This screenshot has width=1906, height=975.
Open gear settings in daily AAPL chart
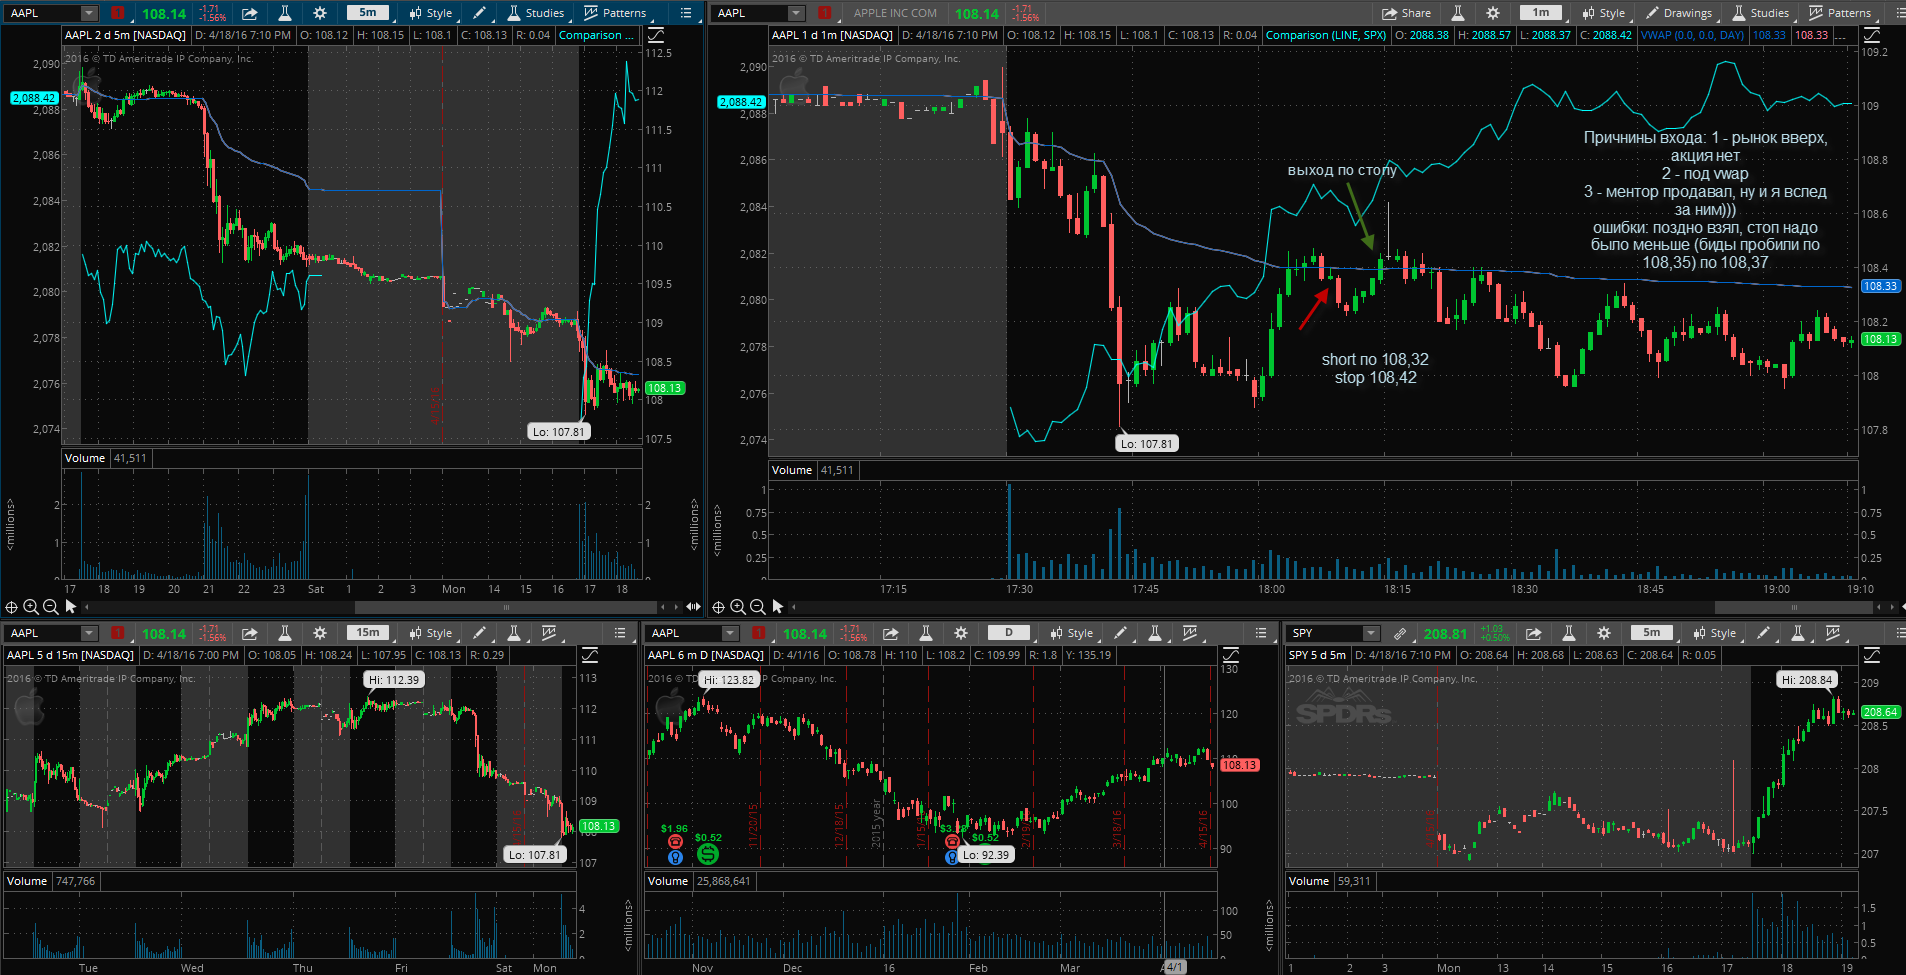click(961, 633)
